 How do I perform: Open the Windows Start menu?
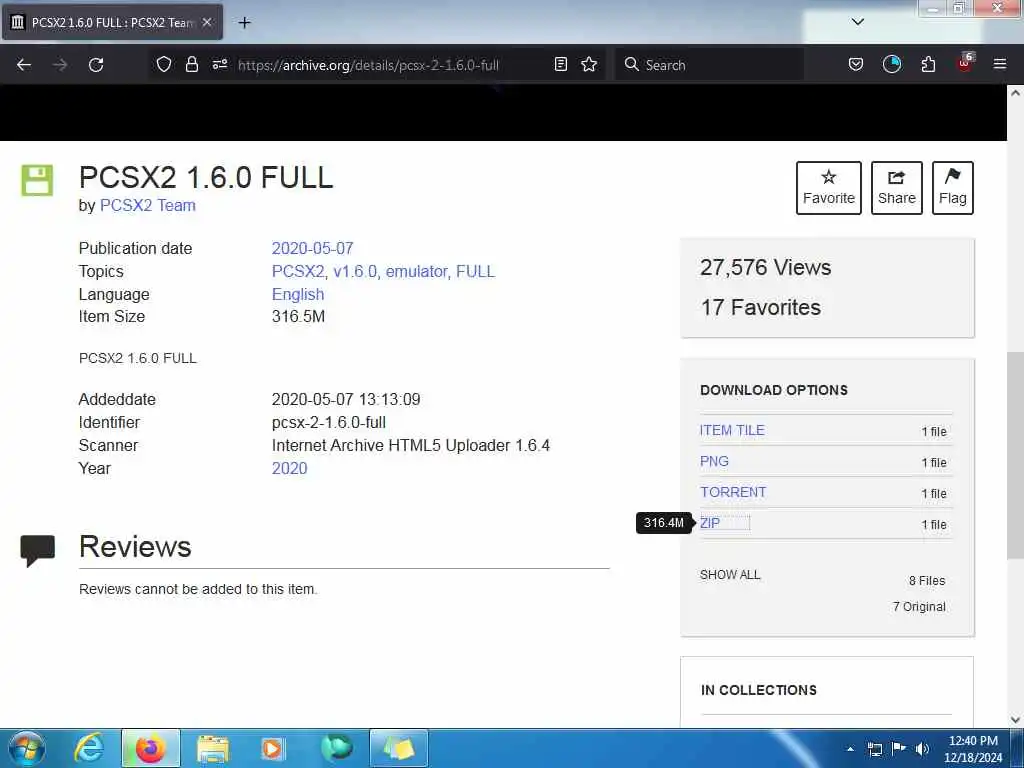pos(27,748)
